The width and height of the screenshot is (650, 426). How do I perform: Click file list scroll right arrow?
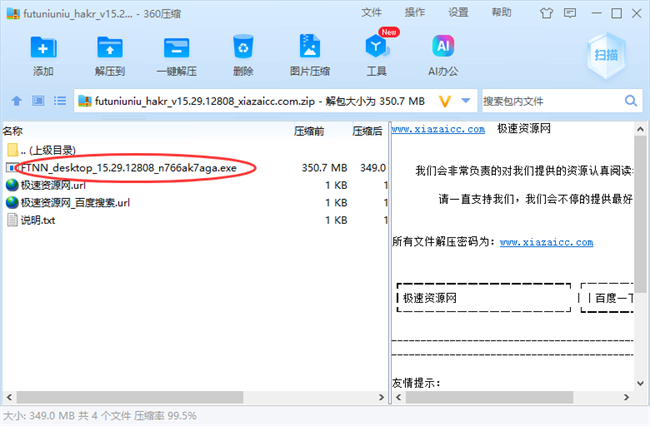[x=381, y=397]
